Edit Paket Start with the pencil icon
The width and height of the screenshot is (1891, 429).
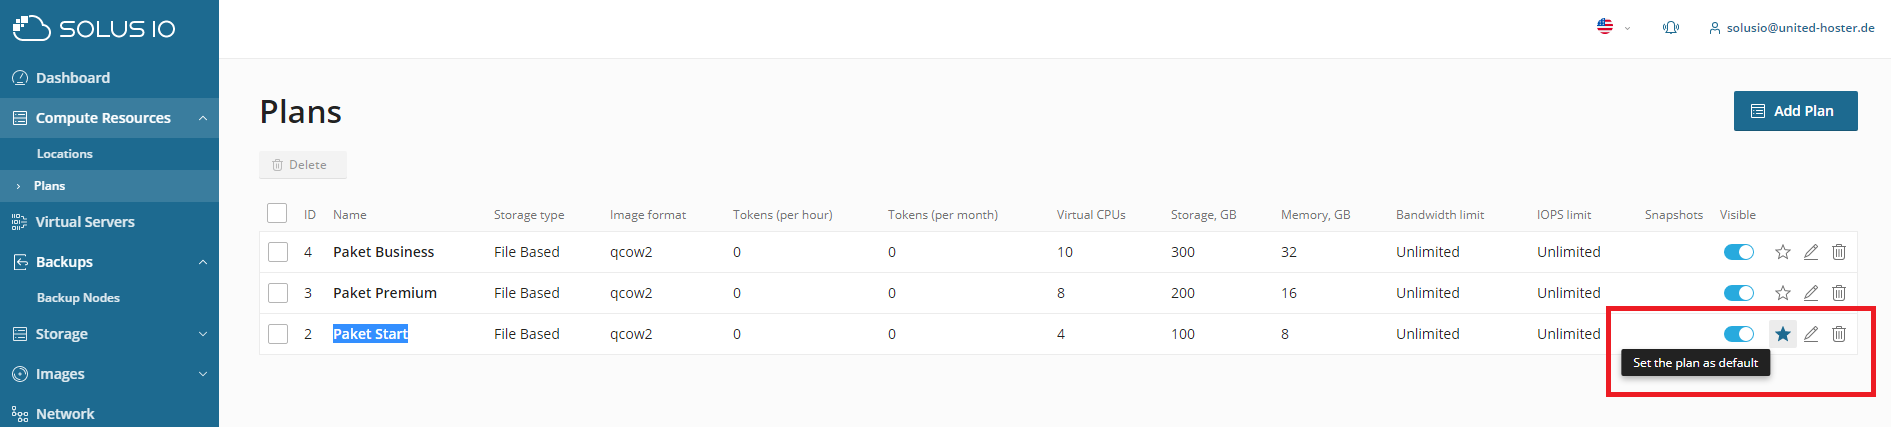[1810, 334]
